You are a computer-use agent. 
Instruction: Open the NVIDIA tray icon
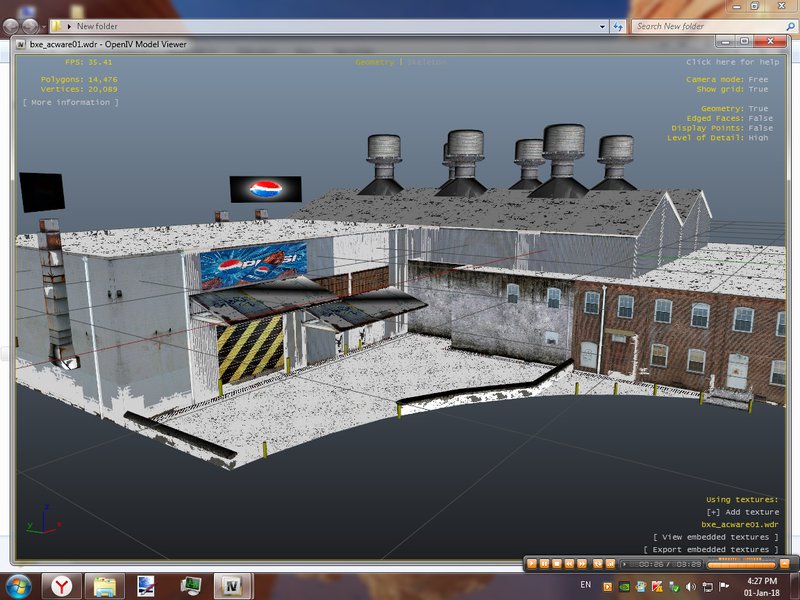pyautogui.click(x=623, y=586)
